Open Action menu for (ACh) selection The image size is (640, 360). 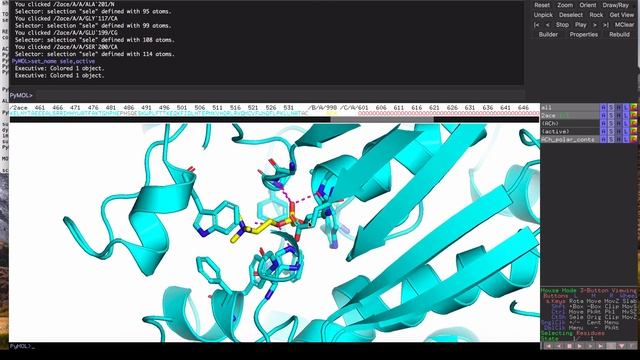tap(603, 124)
